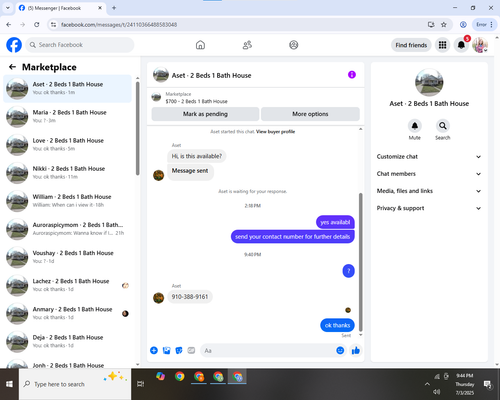Image resolution: width=500 pixels, height=400 pixels.
Task: Open the Windows notification center
Action: 488,385
